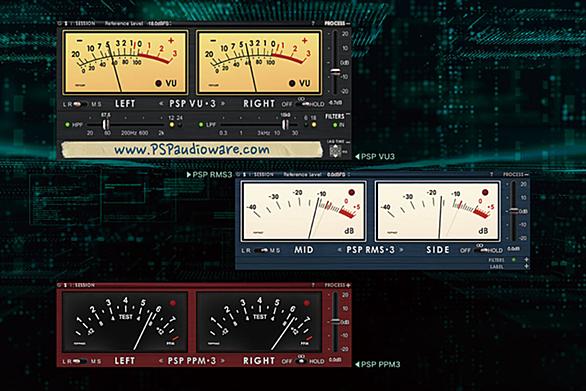Click the RMS3 MID meter red overload LED
This screenshot has height=391, width=586.
(x=351, y=193)
